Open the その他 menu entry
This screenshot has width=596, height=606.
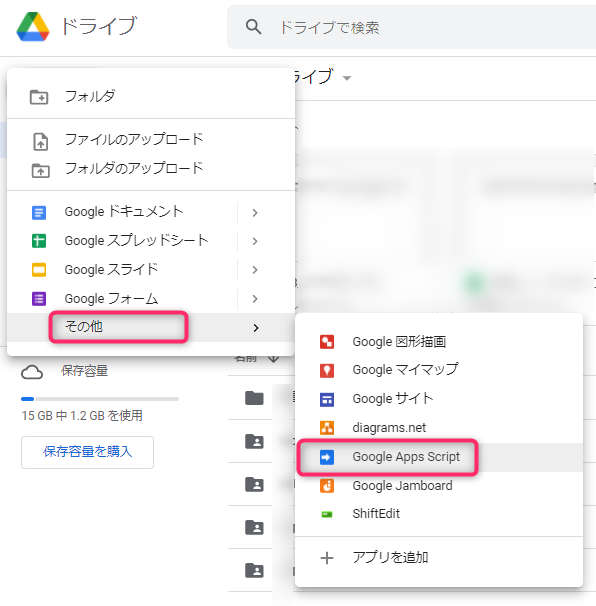tap(151, 327)
